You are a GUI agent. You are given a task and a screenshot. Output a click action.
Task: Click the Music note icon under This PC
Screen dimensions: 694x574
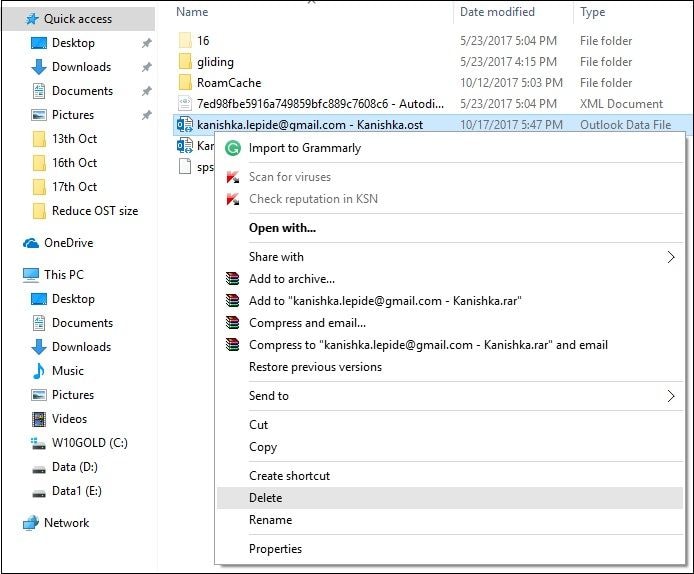pyautogui.click(x=39, y=371)
